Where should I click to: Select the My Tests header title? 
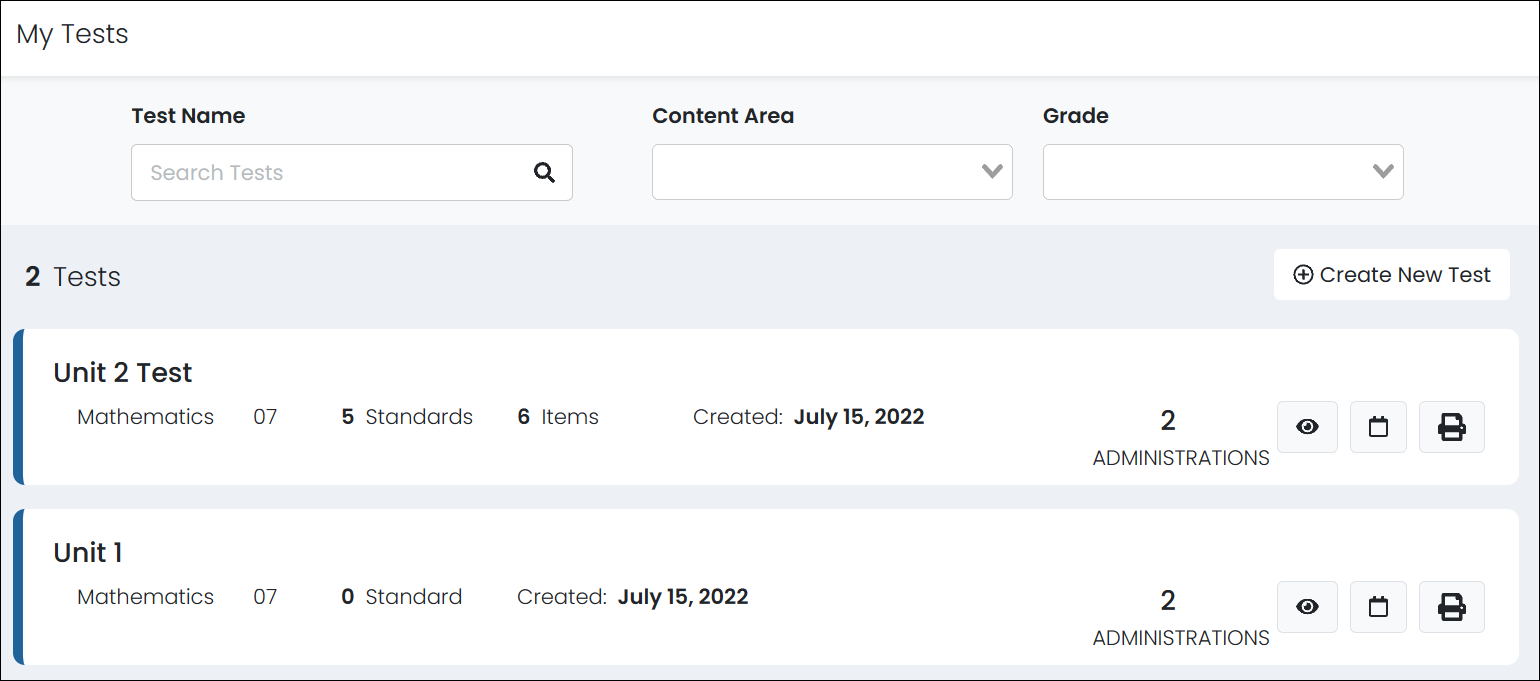[70, 34]
